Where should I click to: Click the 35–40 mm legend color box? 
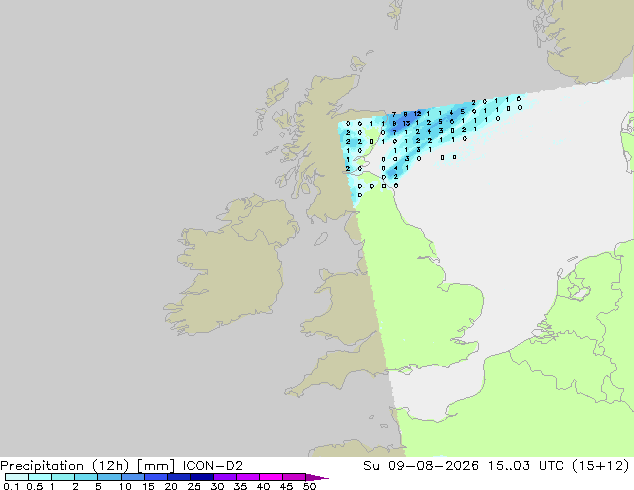point(248,477)
